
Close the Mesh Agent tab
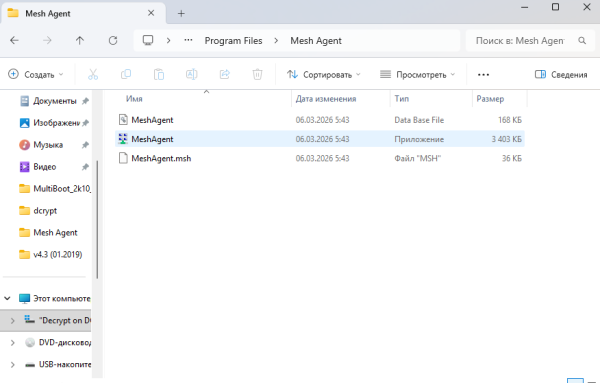click(151, 13)
